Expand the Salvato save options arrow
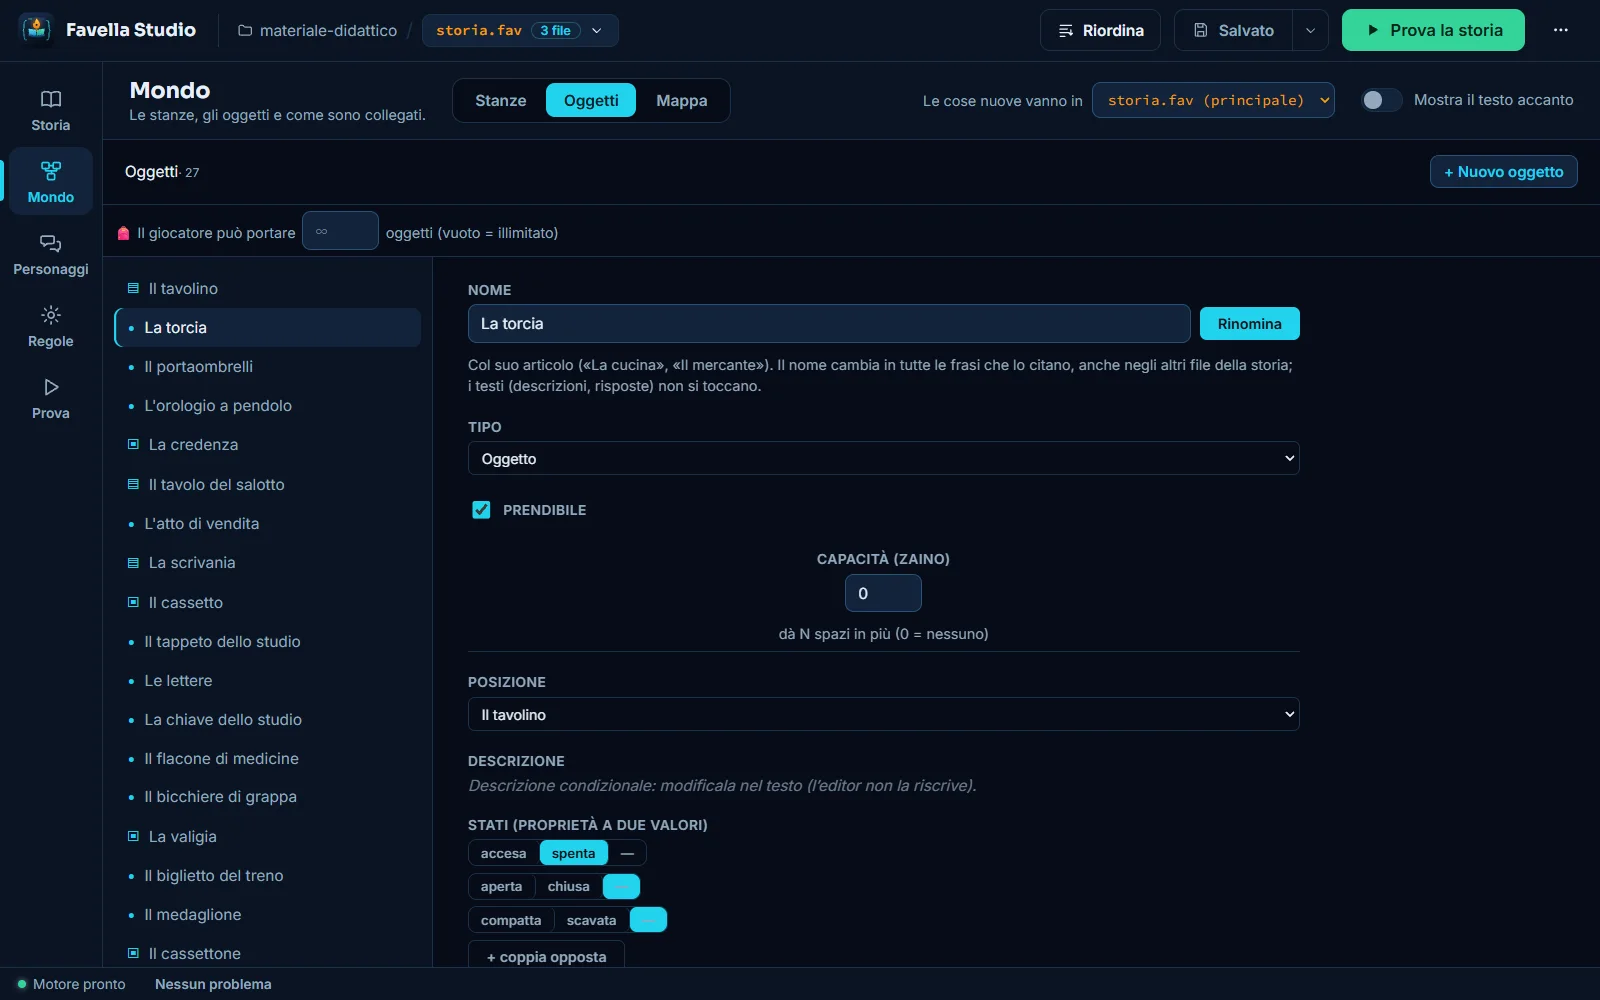The width and height of the screenshot is (1600, 1000). [x=1310, y=30]
